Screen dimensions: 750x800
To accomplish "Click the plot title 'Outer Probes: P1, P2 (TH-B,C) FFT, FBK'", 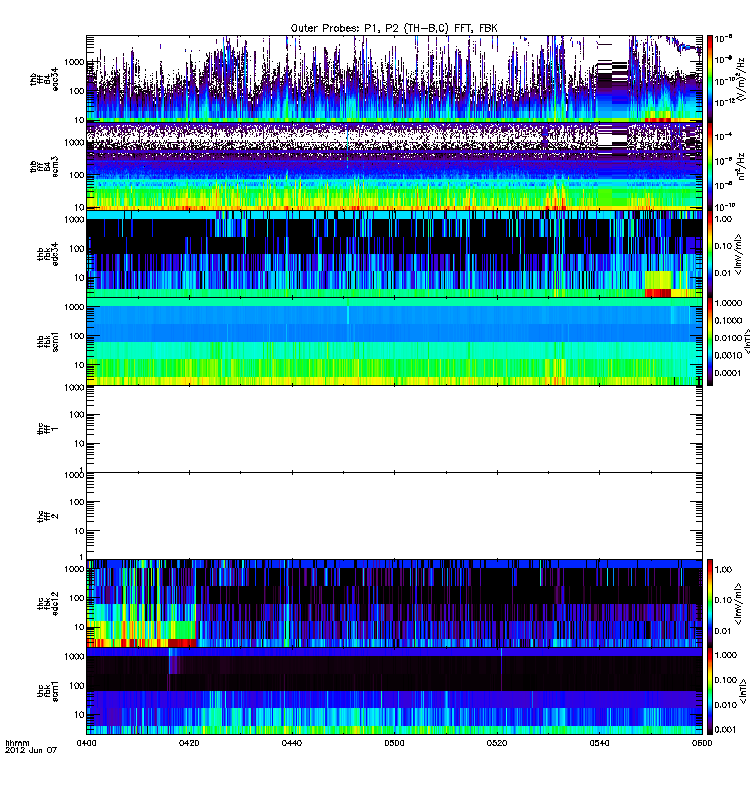I will [x=394, y=28].
